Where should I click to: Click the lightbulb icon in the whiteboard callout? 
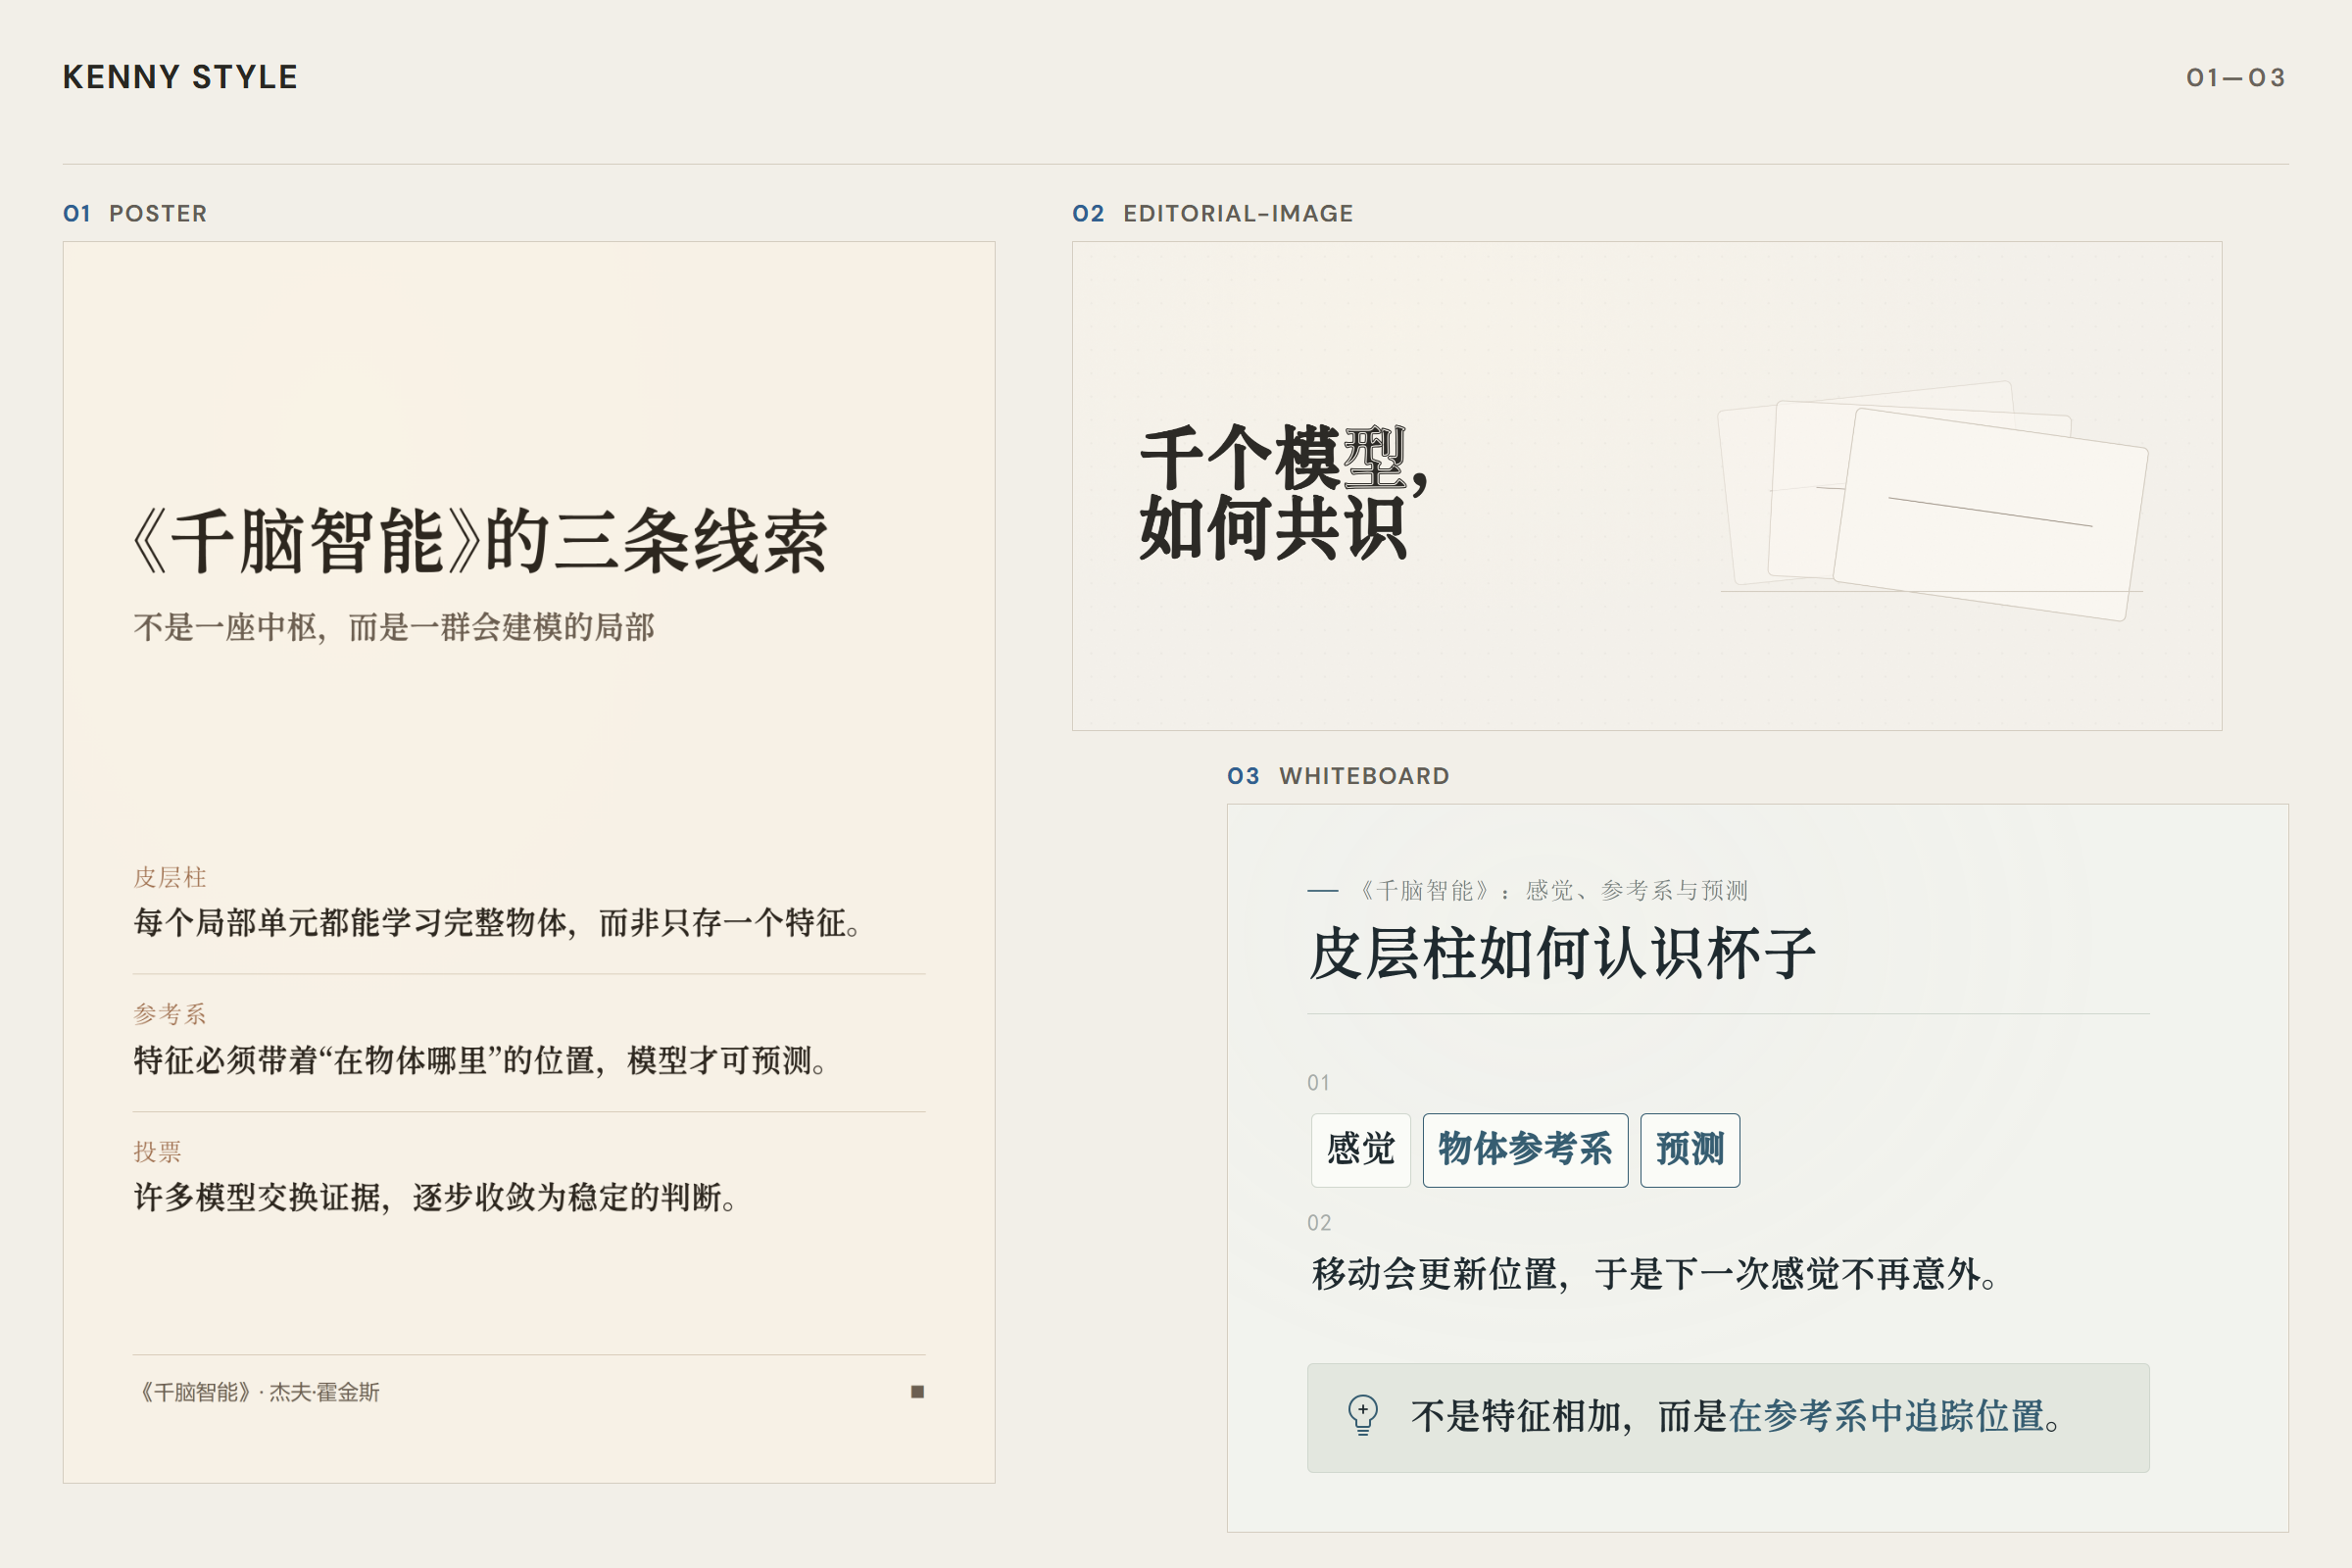point(1362,1416)
